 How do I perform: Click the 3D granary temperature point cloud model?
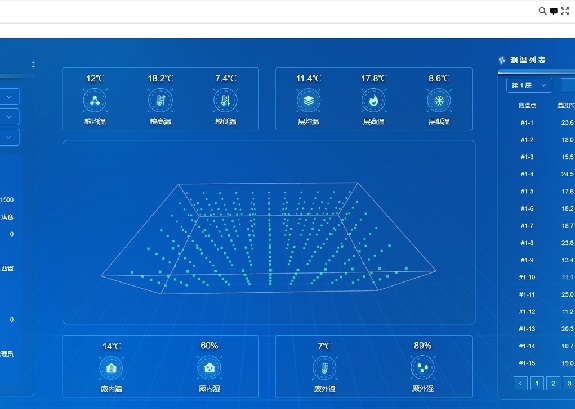coord(268,238)
